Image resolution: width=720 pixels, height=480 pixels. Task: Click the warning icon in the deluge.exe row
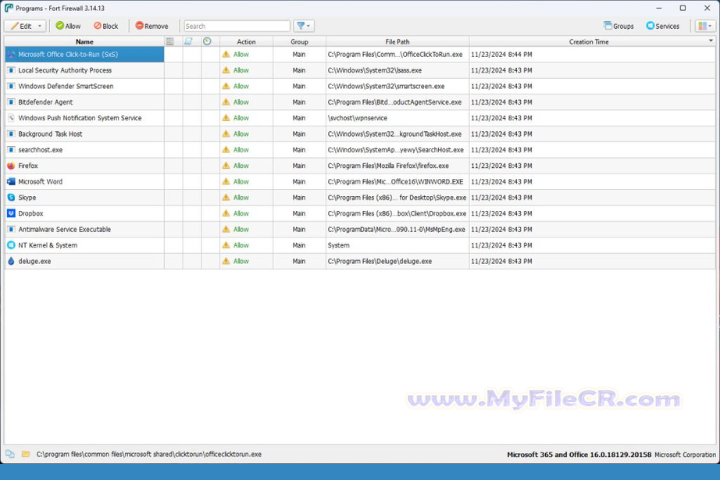pos(226,261)
